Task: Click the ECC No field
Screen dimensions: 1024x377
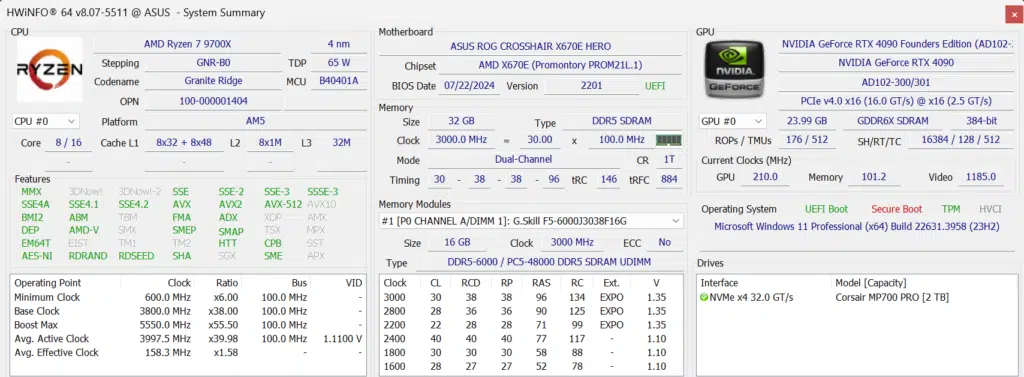Action: [x=664, y=242]
